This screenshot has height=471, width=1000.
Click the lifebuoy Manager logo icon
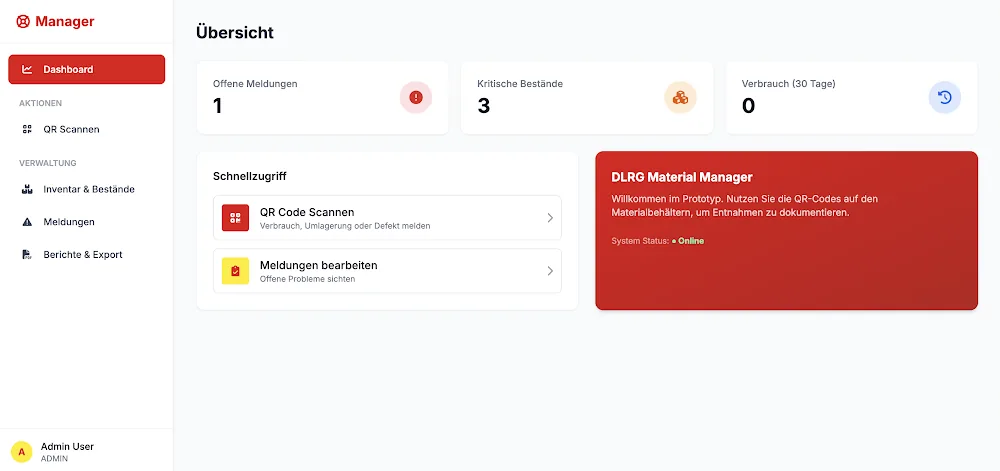[23, 22]
